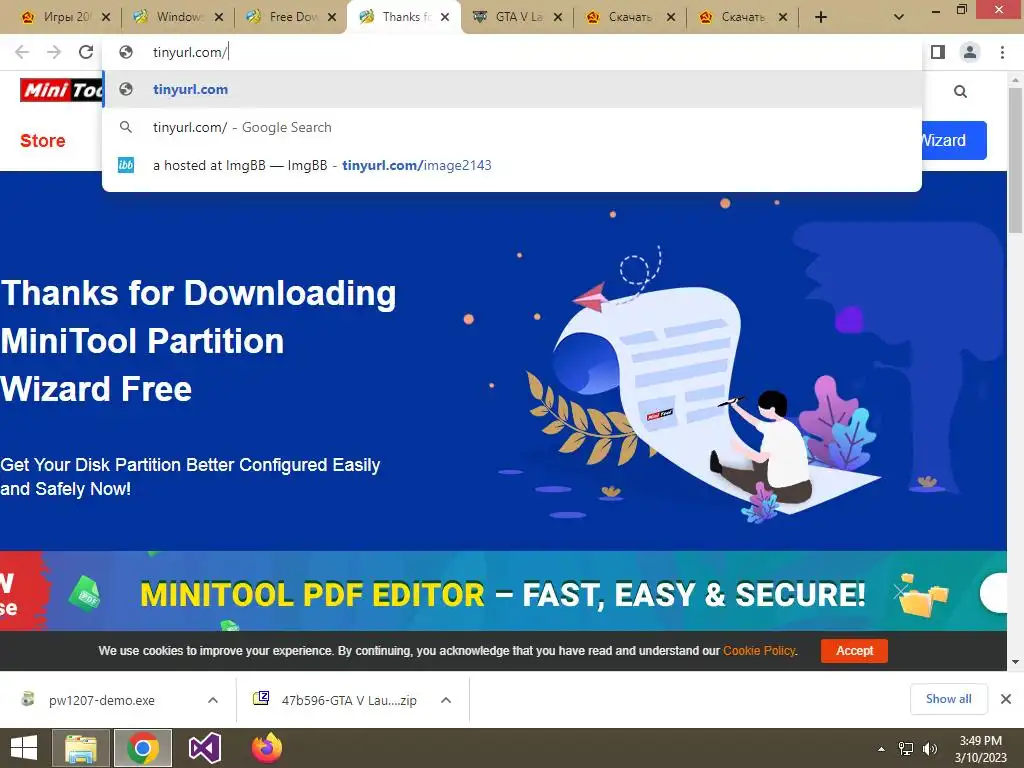Click in the address bar field
Viewport: 1024px width, 768px height.
512,52
